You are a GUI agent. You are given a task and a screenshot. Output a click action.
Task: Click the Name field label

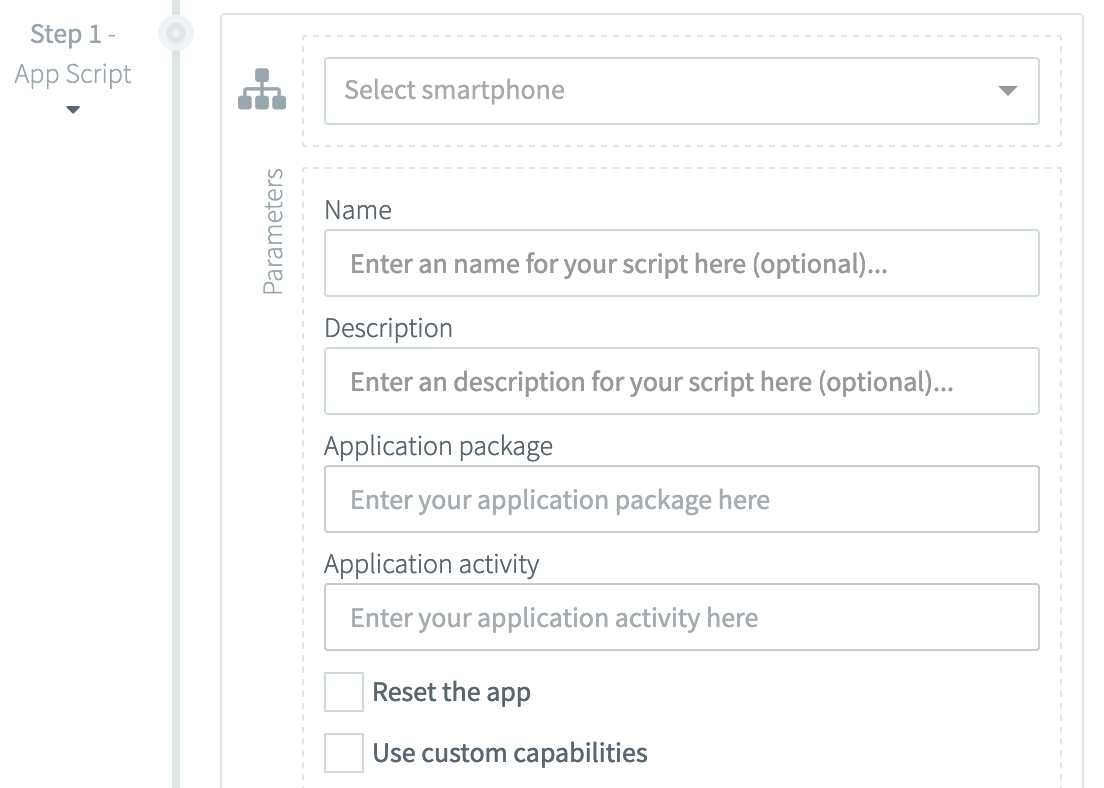click(x=358, y=210)
